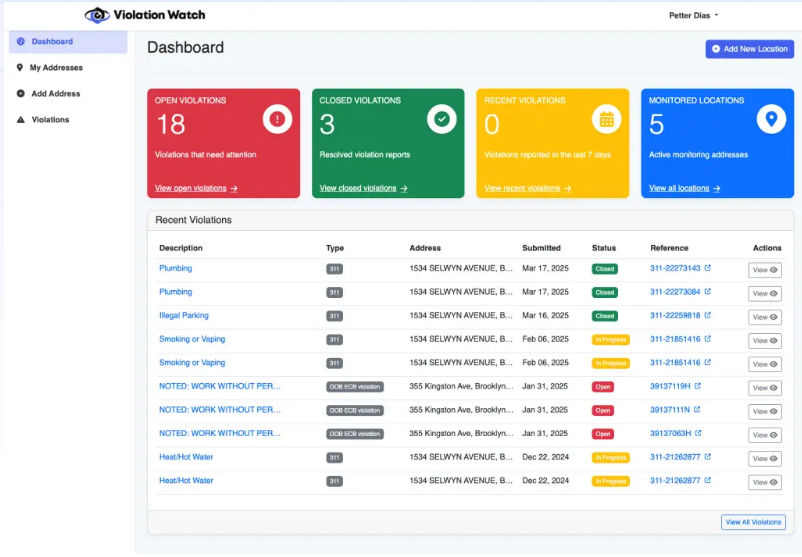Click the map pin icon beside My Addresses
The height and width of the screenshot is (557, 802).
tap(19, 68)
